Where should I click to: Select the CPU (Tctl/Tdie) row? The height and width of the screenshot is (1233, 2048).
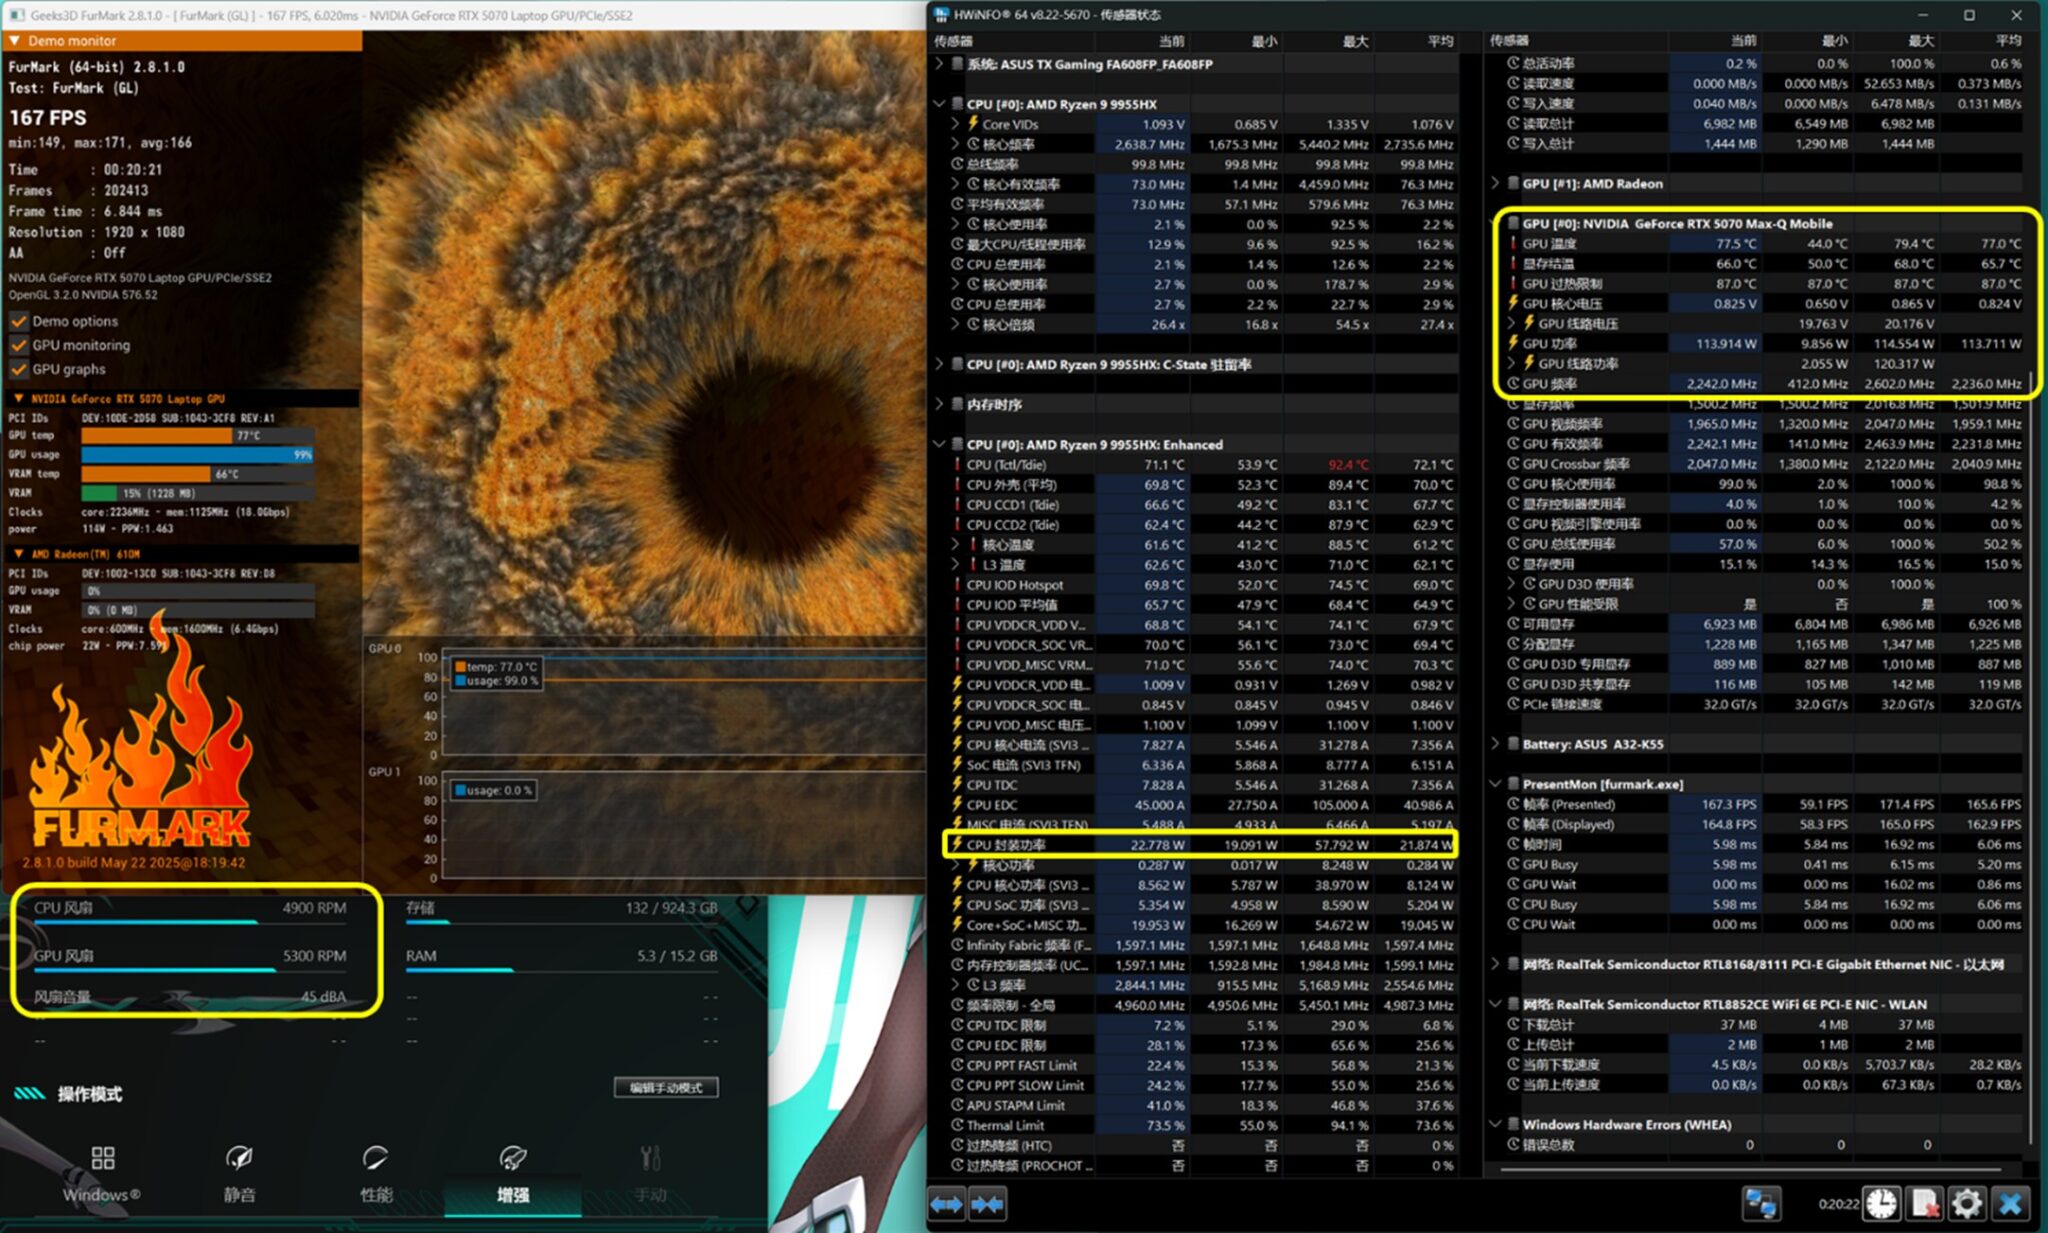click(x=1203, y=465)
